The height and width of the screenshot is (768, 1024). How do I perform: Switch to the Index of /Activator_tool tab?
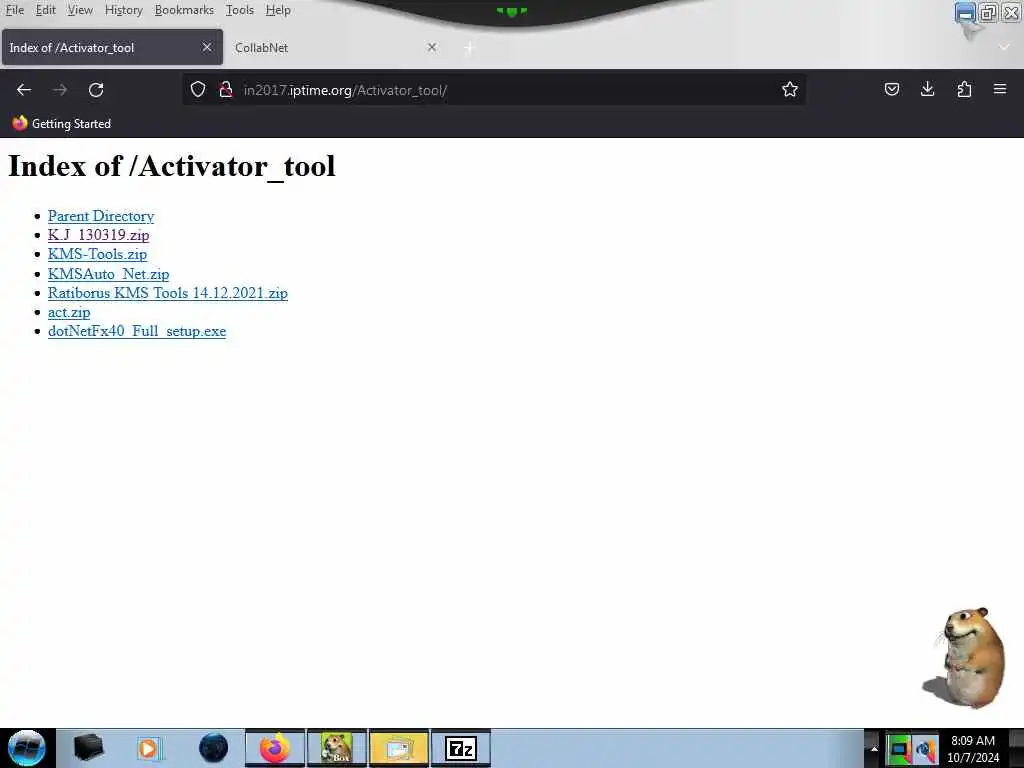(112, 48)
